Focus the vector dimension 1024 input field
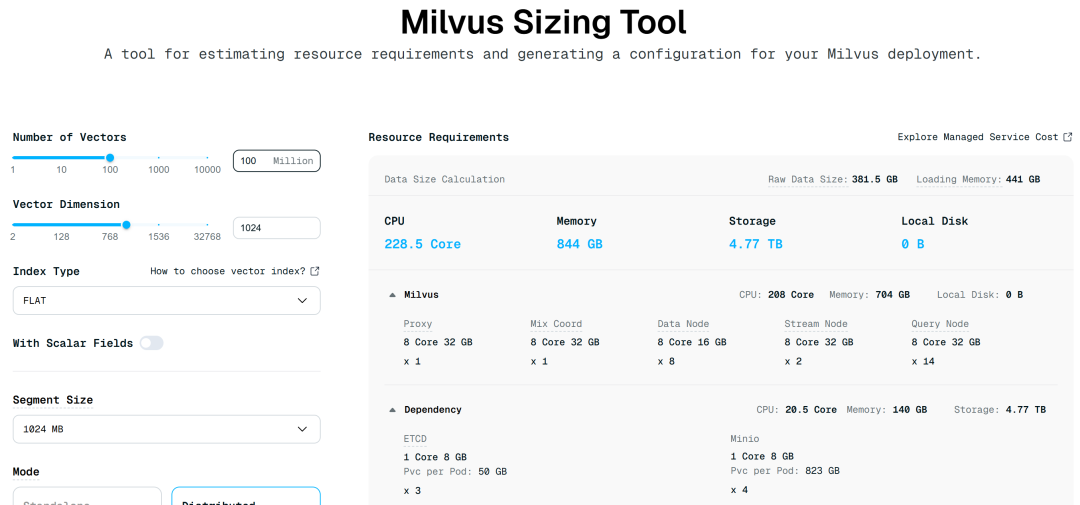1080x505 pixels. point(277,228)
